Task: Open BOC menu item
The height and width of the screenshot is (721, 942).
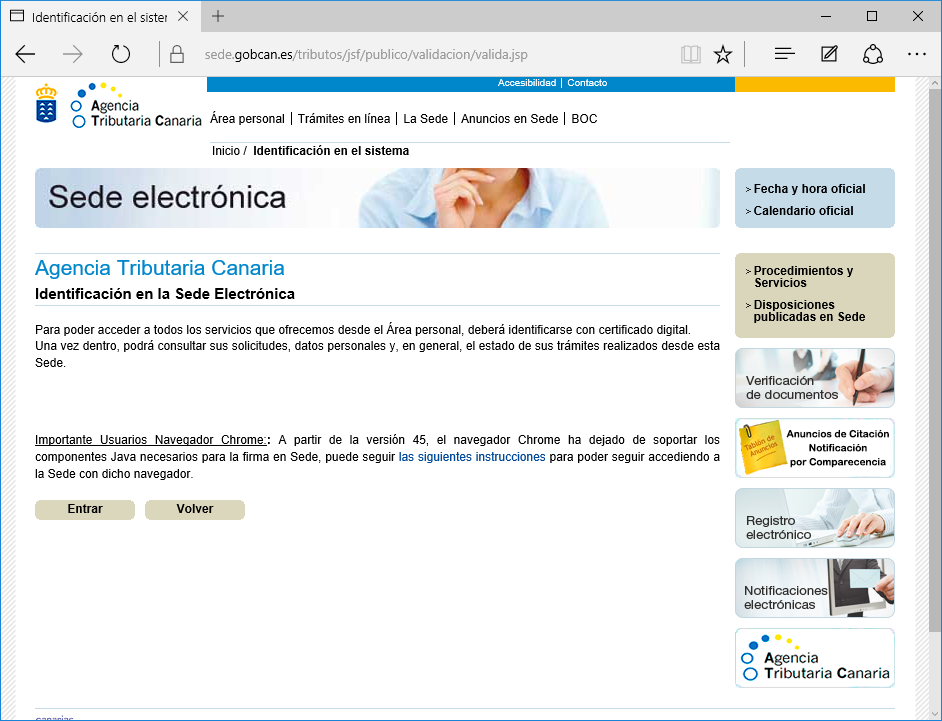Action: [584, 119]
